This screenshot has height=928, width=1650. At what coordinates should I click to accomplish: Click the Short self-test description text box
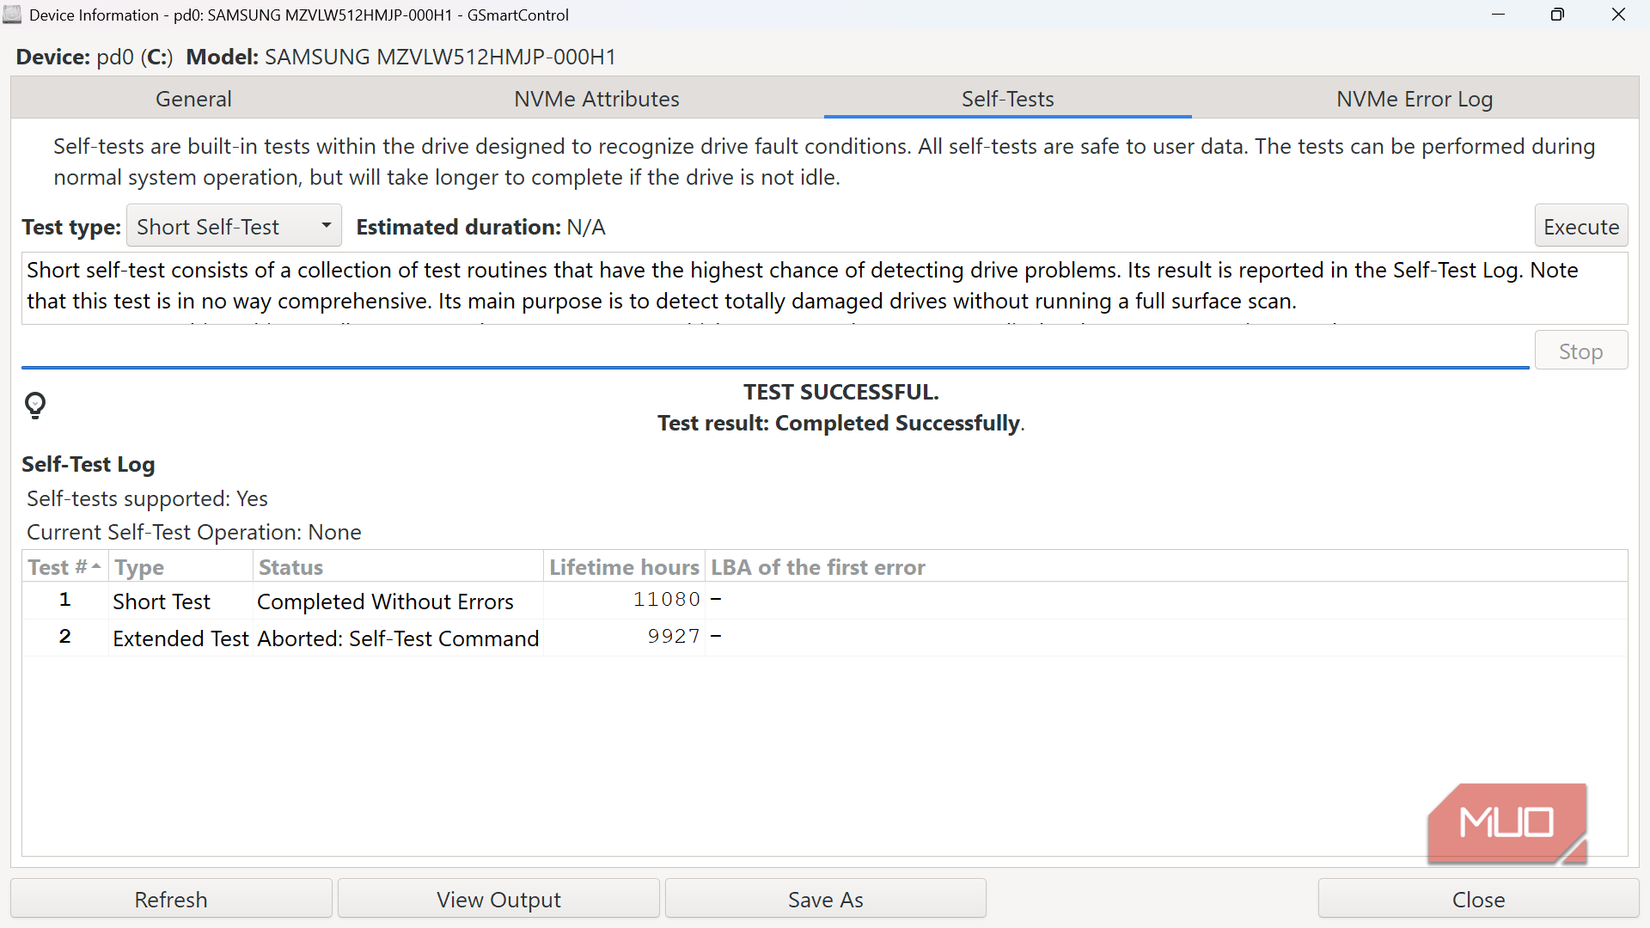[824, 288]
